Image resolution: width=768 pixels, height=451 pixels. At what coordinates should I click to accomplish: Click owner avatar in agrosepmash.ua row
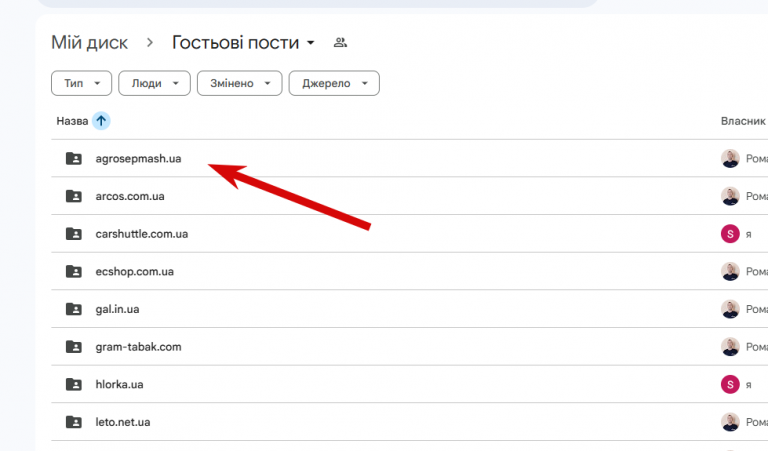pos(730,159)
